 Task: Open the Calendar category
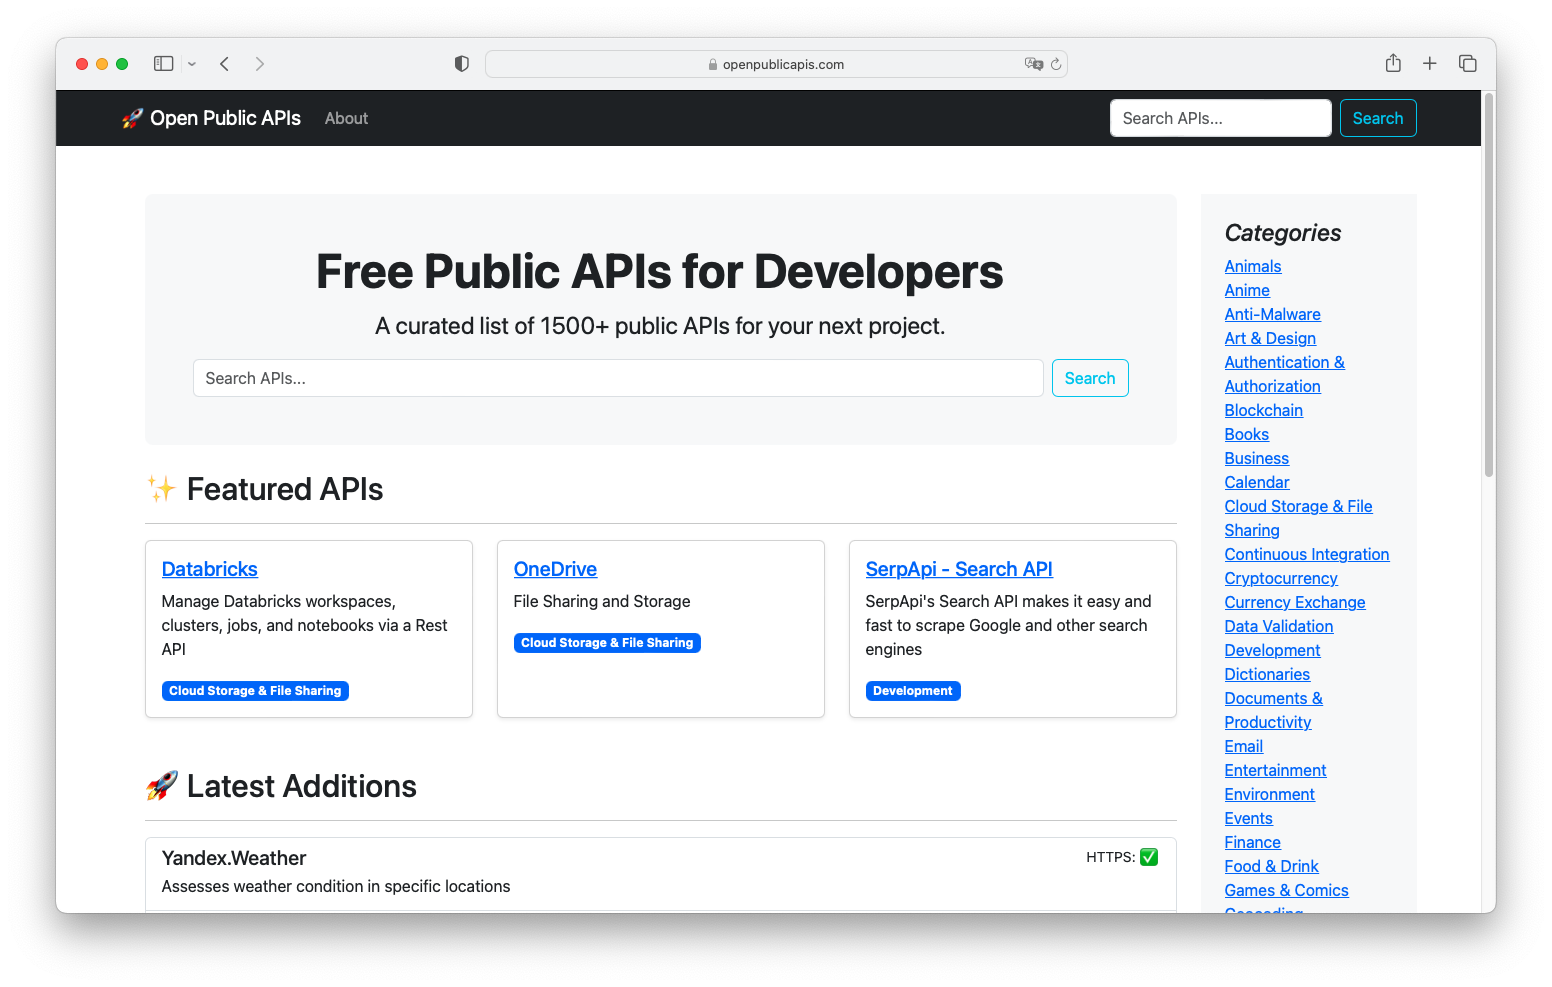[1257, 482]
